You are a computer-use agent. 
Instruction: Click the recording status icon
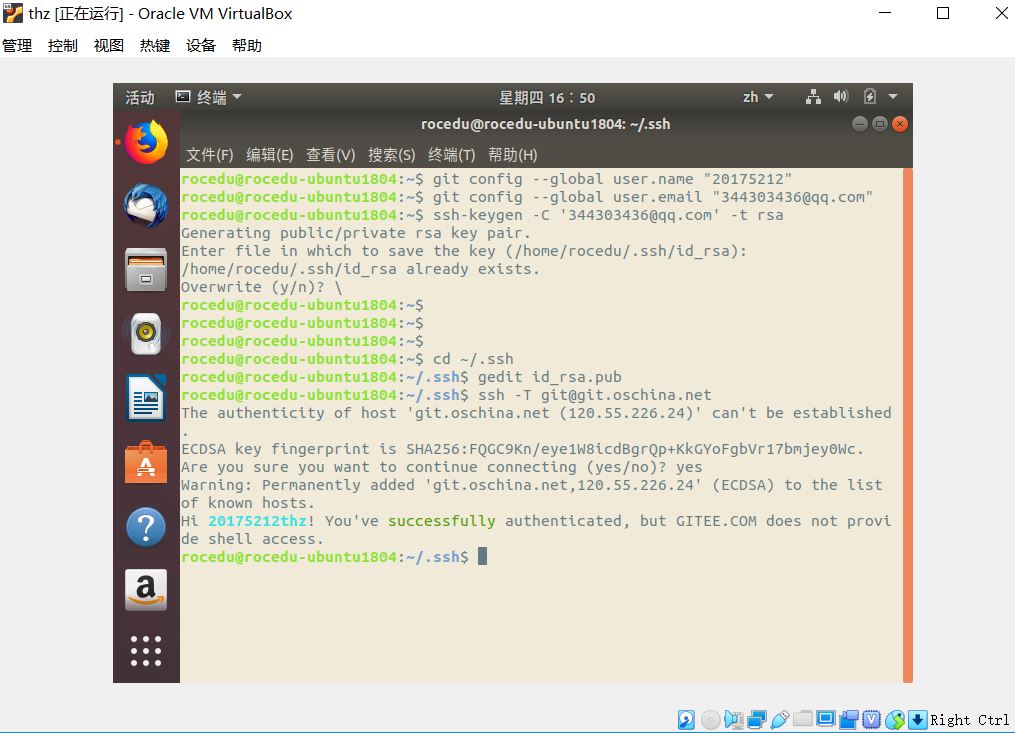849,719
